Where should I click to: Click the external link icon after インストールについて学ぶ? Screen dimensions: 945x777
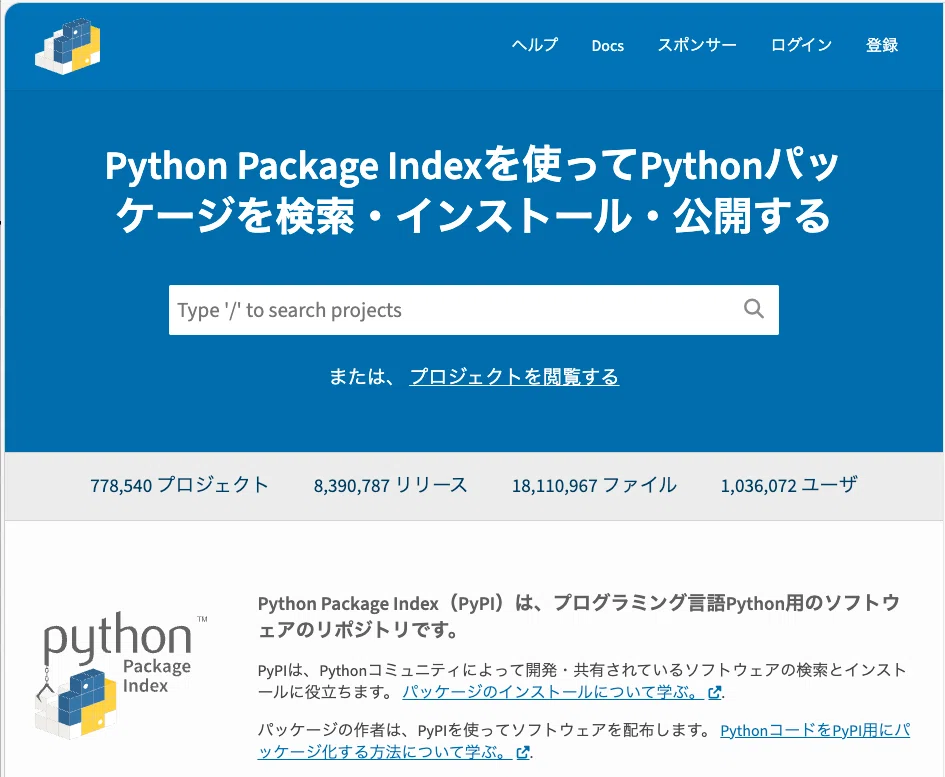tap(715, 693)
